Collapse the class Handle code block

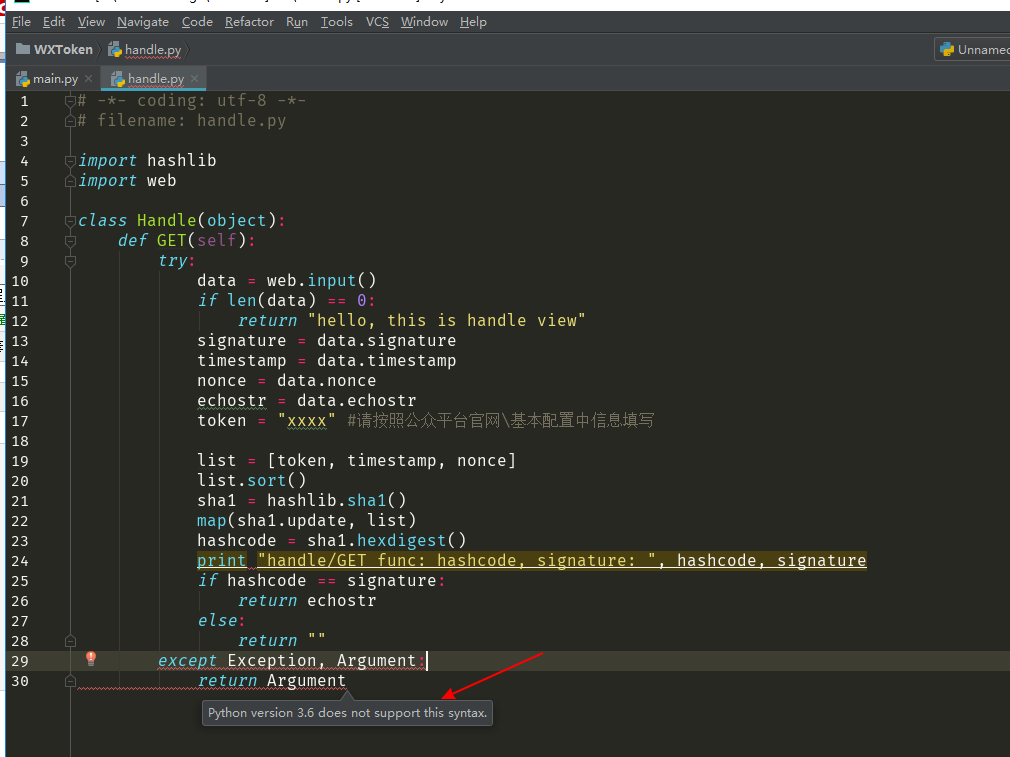point(70,221)
